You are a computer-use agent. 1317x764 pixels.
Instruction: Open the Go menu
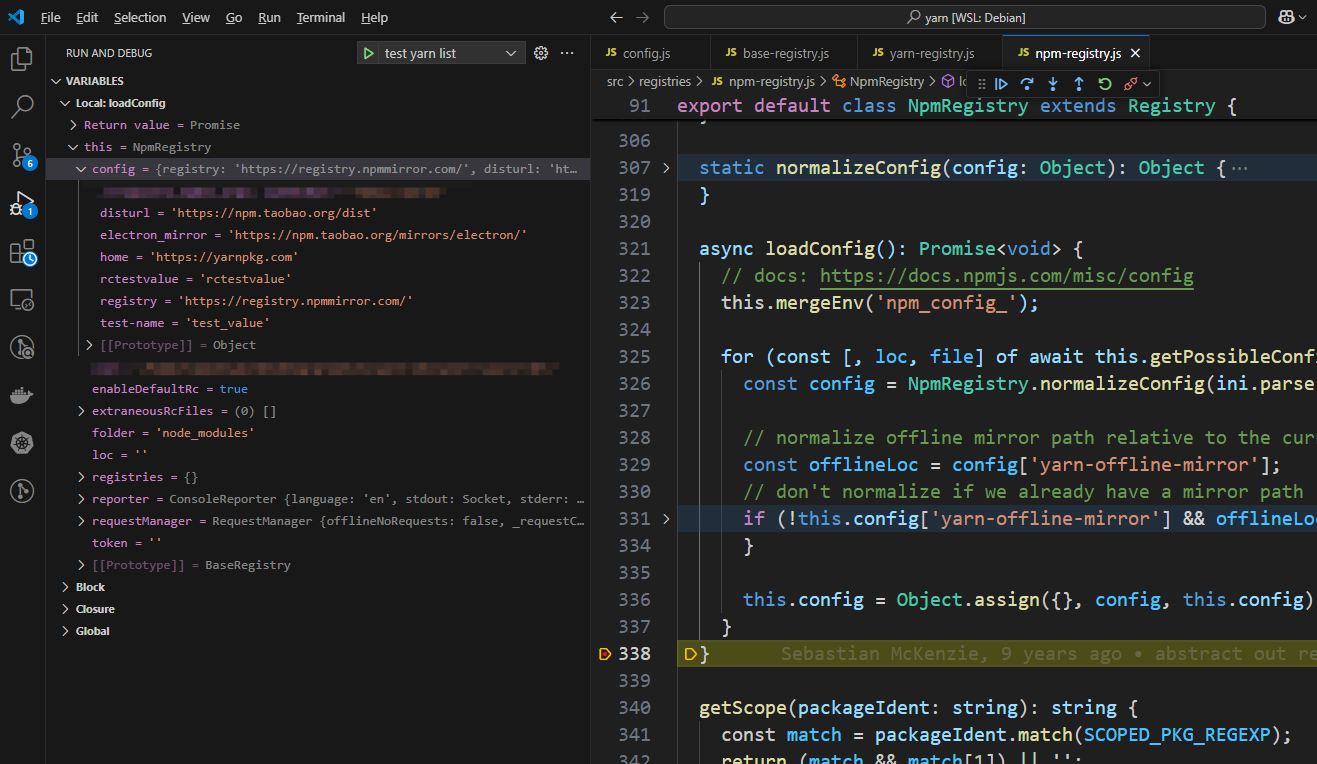point(234,17)
